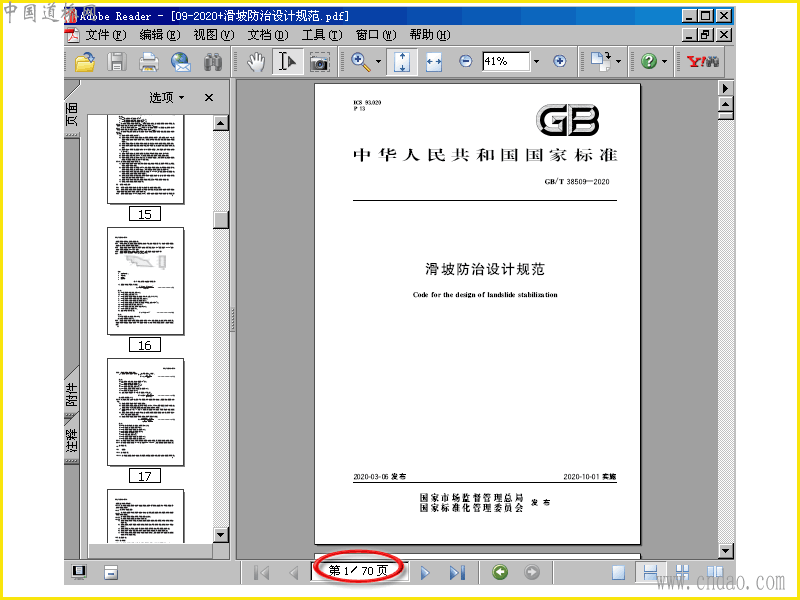This screenshot has height=600, width=800.
Task: Open the 文档(D) menu
Action: pyautogui.click(x=268, y=35)
